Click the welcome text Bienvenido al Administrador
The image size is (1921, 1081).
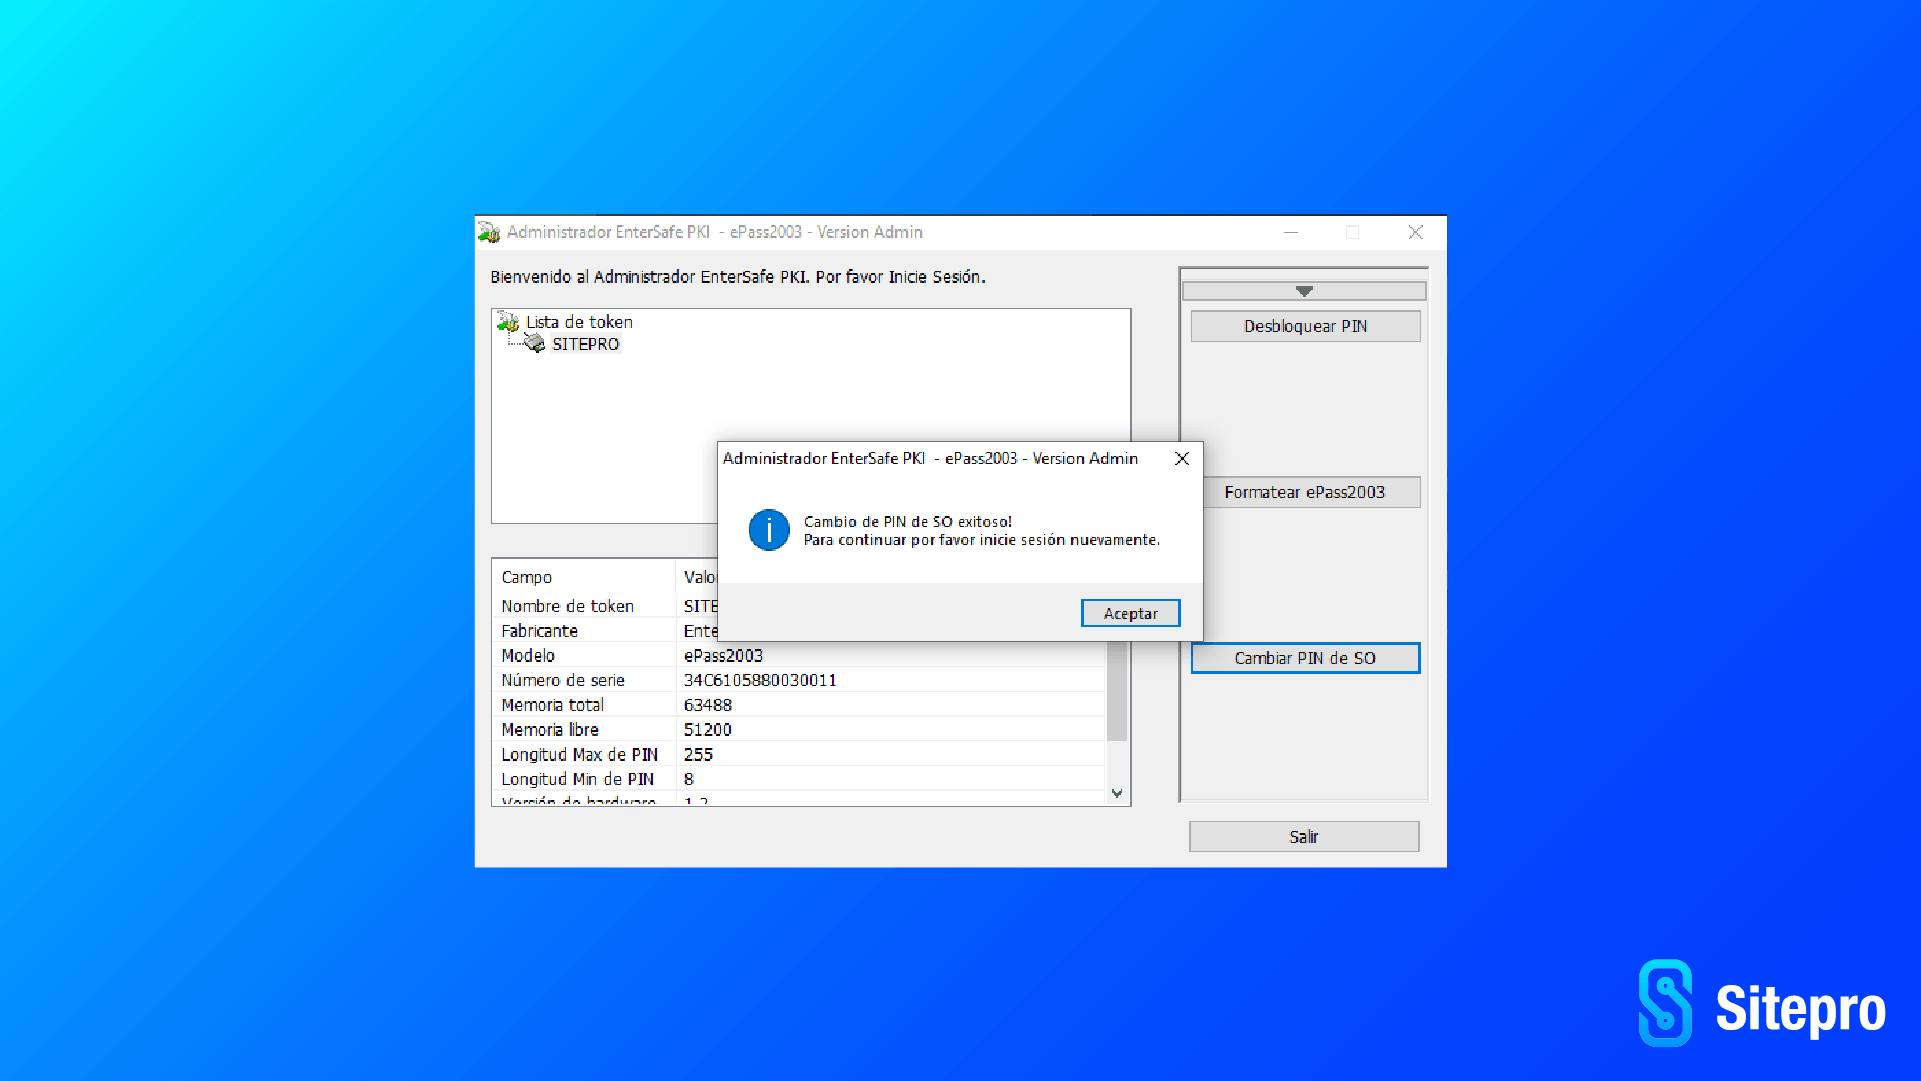point(738,277)
